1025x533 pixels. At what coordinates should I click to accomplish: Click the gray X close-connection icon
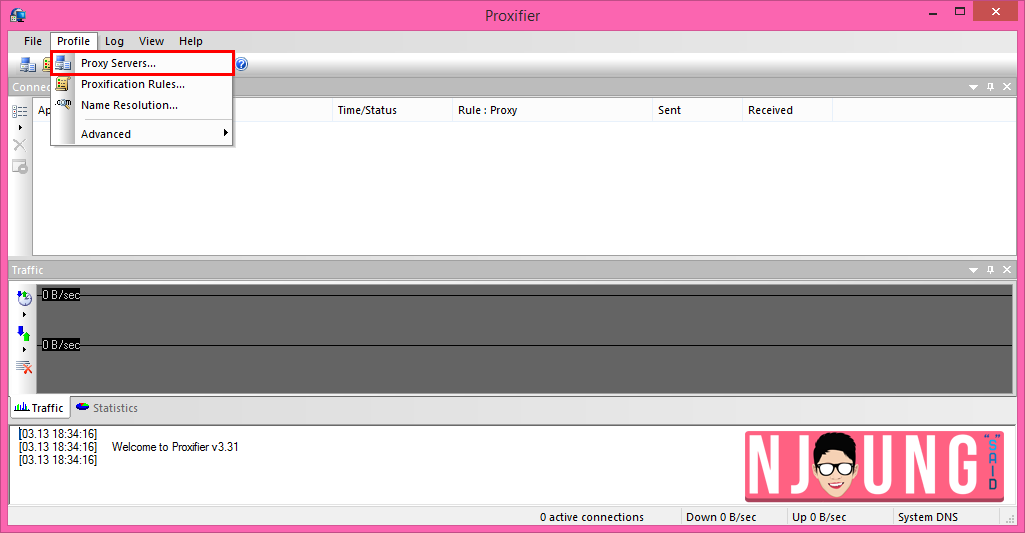click(x=20, y=145)
